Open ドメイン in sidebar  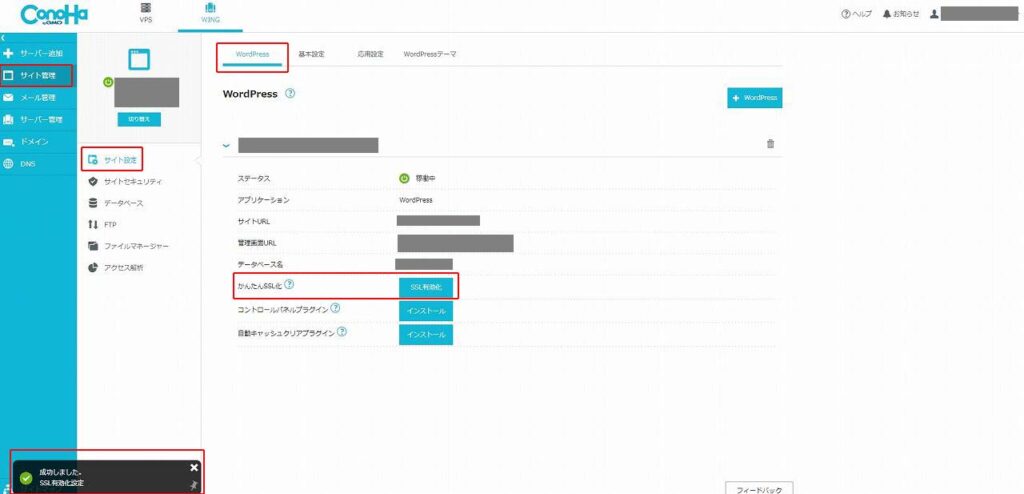[x=38, y=142]
